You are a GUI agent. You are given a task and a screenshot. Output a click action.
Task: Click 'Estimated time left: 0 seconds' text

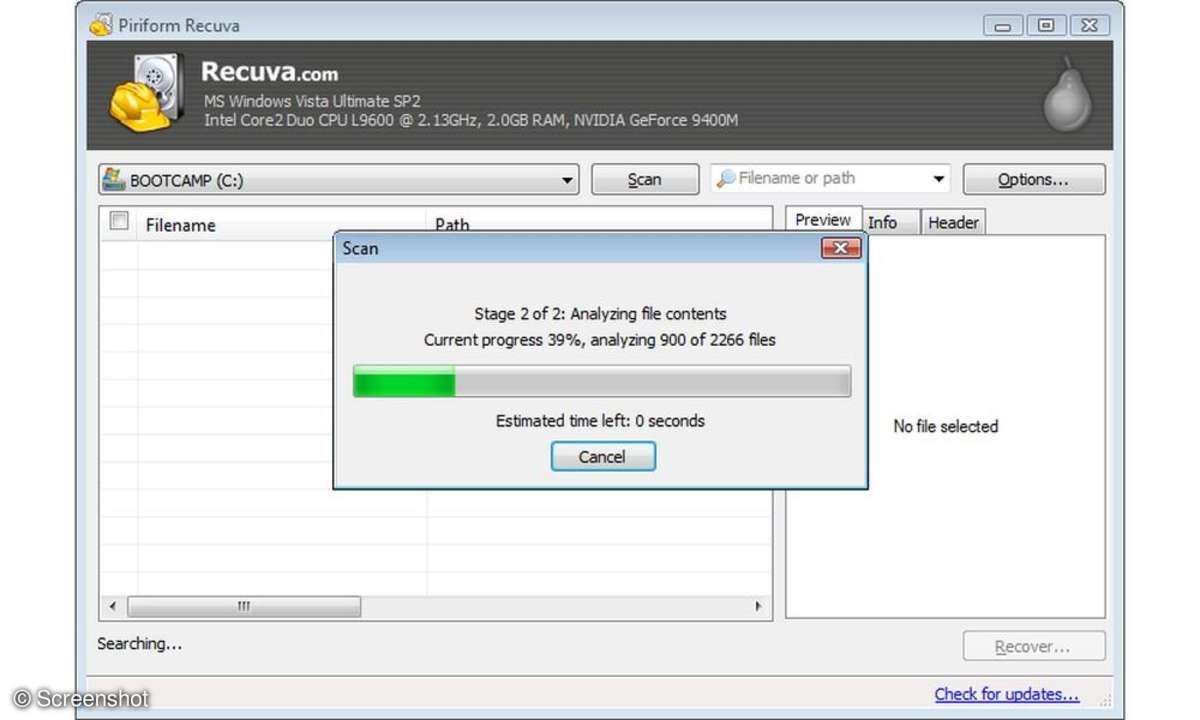coord(600,421)
